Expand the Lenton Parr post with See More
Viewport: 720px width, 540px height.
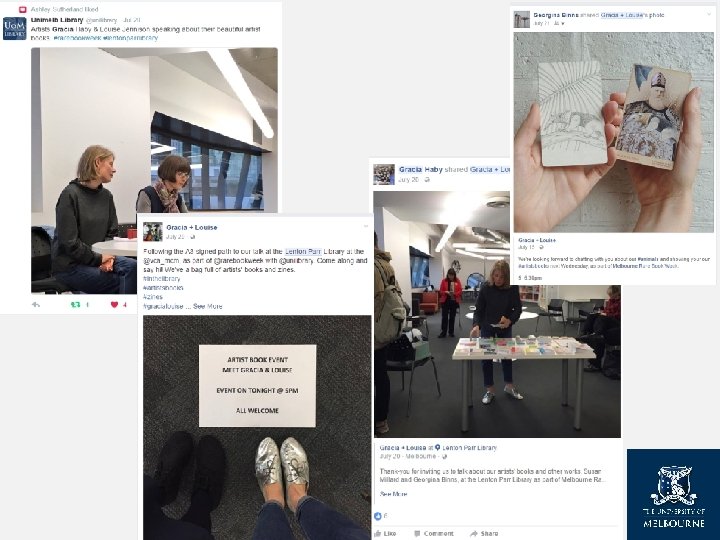(x=394, y=494)
